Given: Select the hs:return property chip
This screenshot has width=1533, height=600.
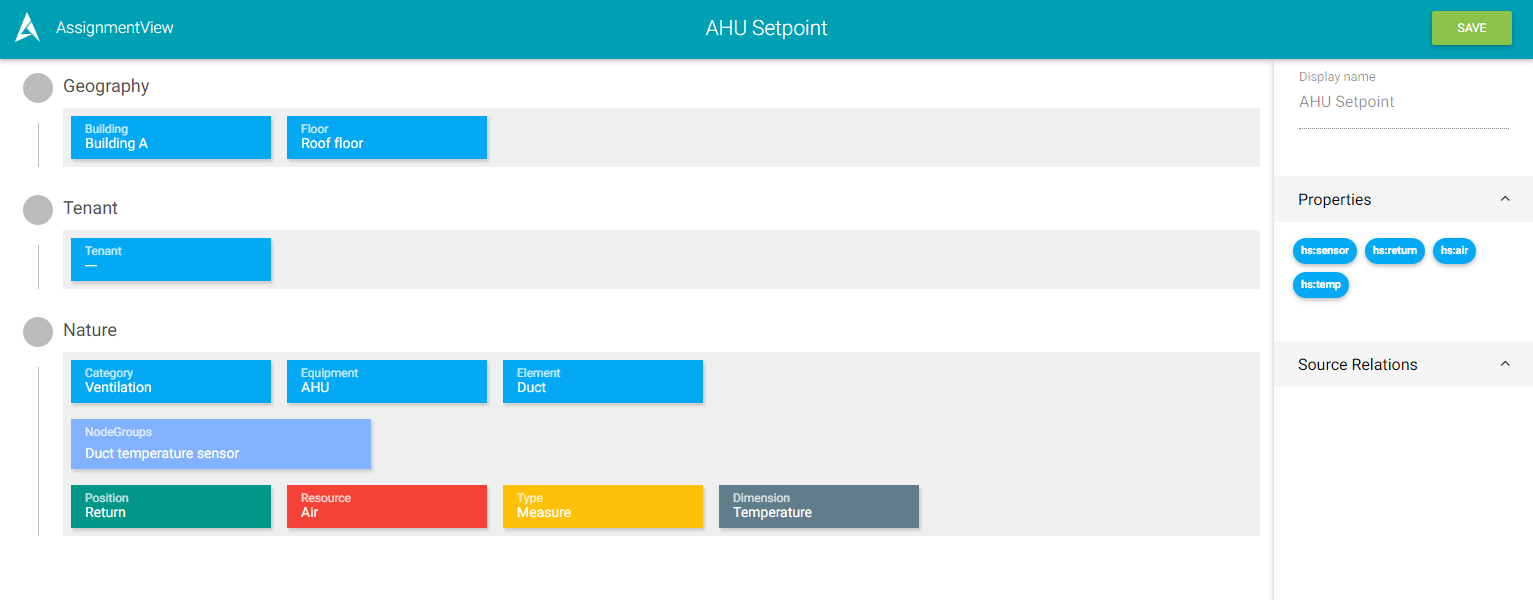Looking at the screenshot, I should (x=1395, y=251).
